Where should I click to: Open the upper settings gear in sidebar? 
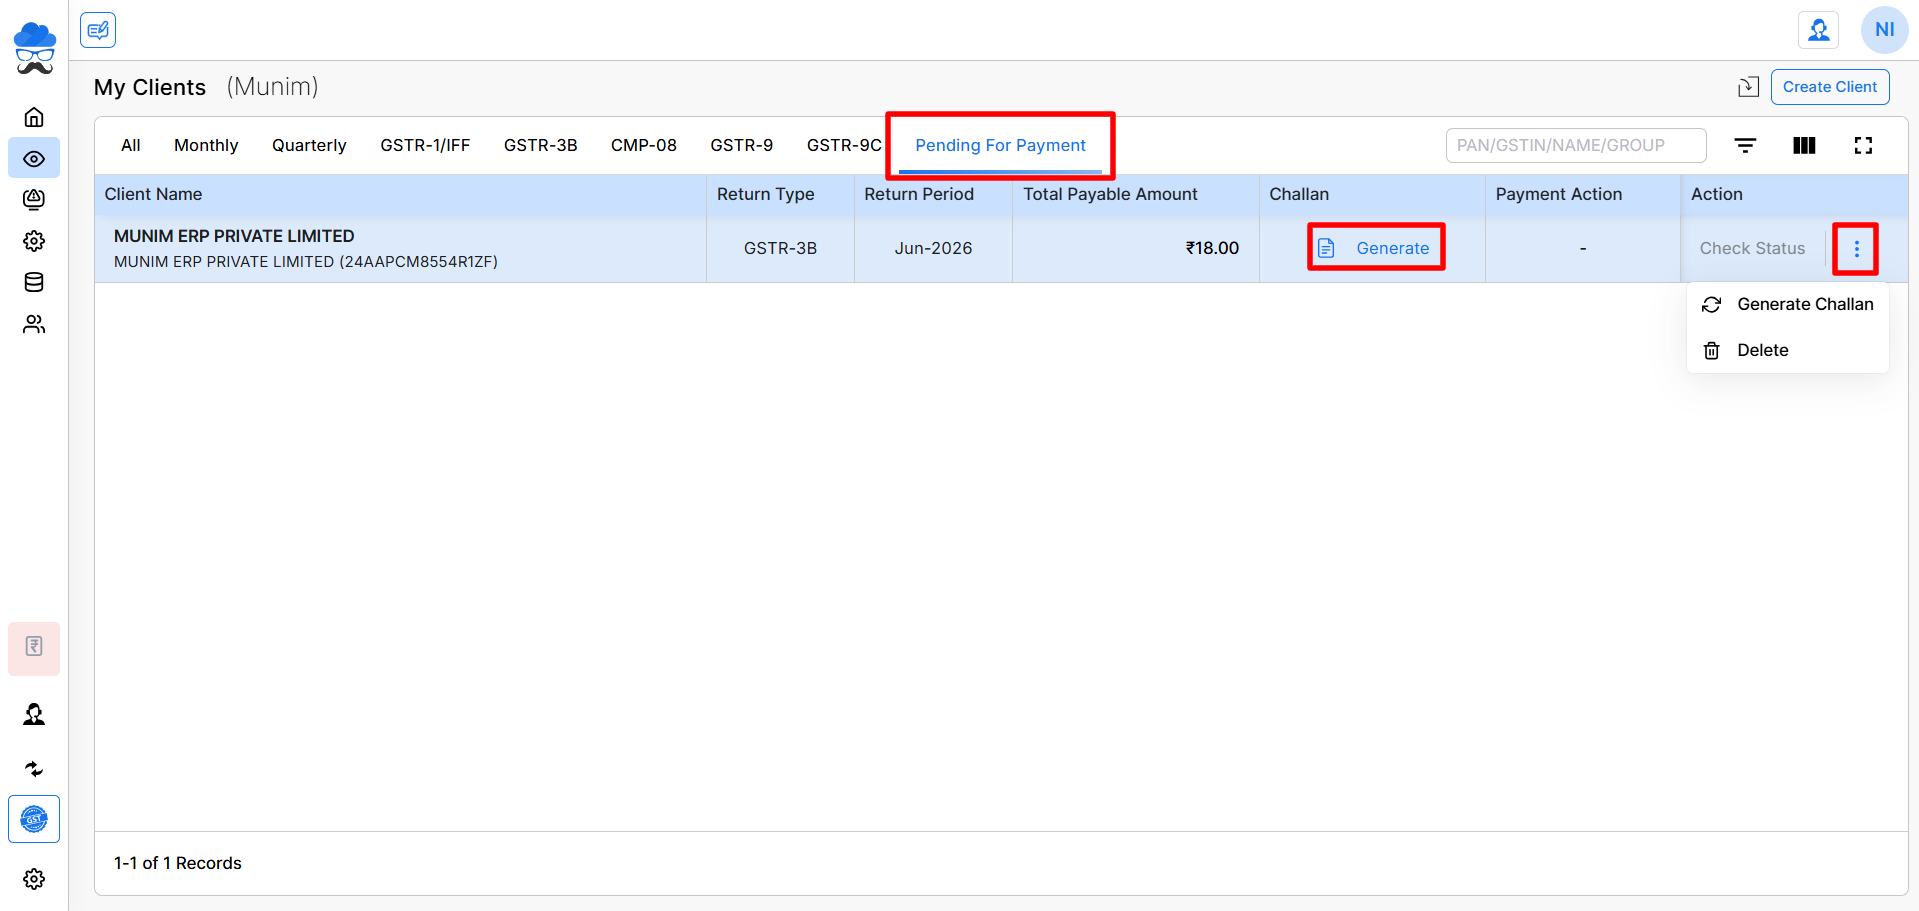34,241
